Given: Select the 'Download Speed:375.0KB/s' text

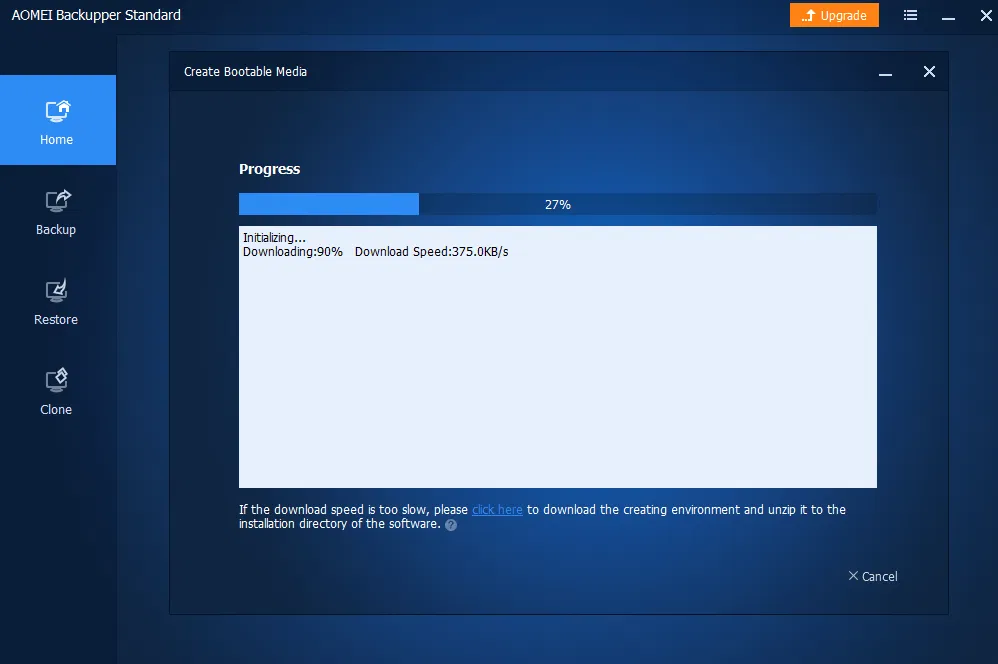Looking at the screenshot, I should click(432, 251).
